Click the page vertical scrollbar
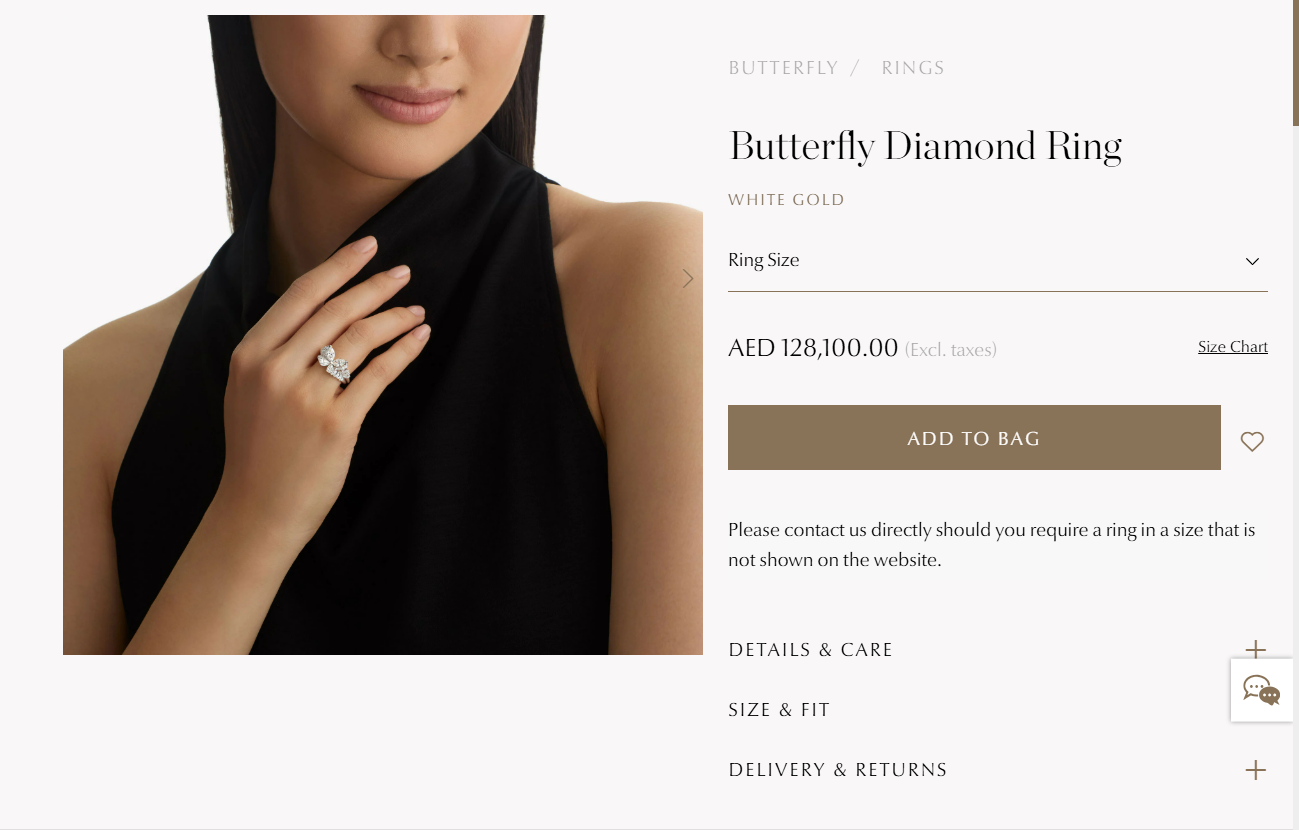This screenshot has height=830, width=1299. (x=1295, y=415)
